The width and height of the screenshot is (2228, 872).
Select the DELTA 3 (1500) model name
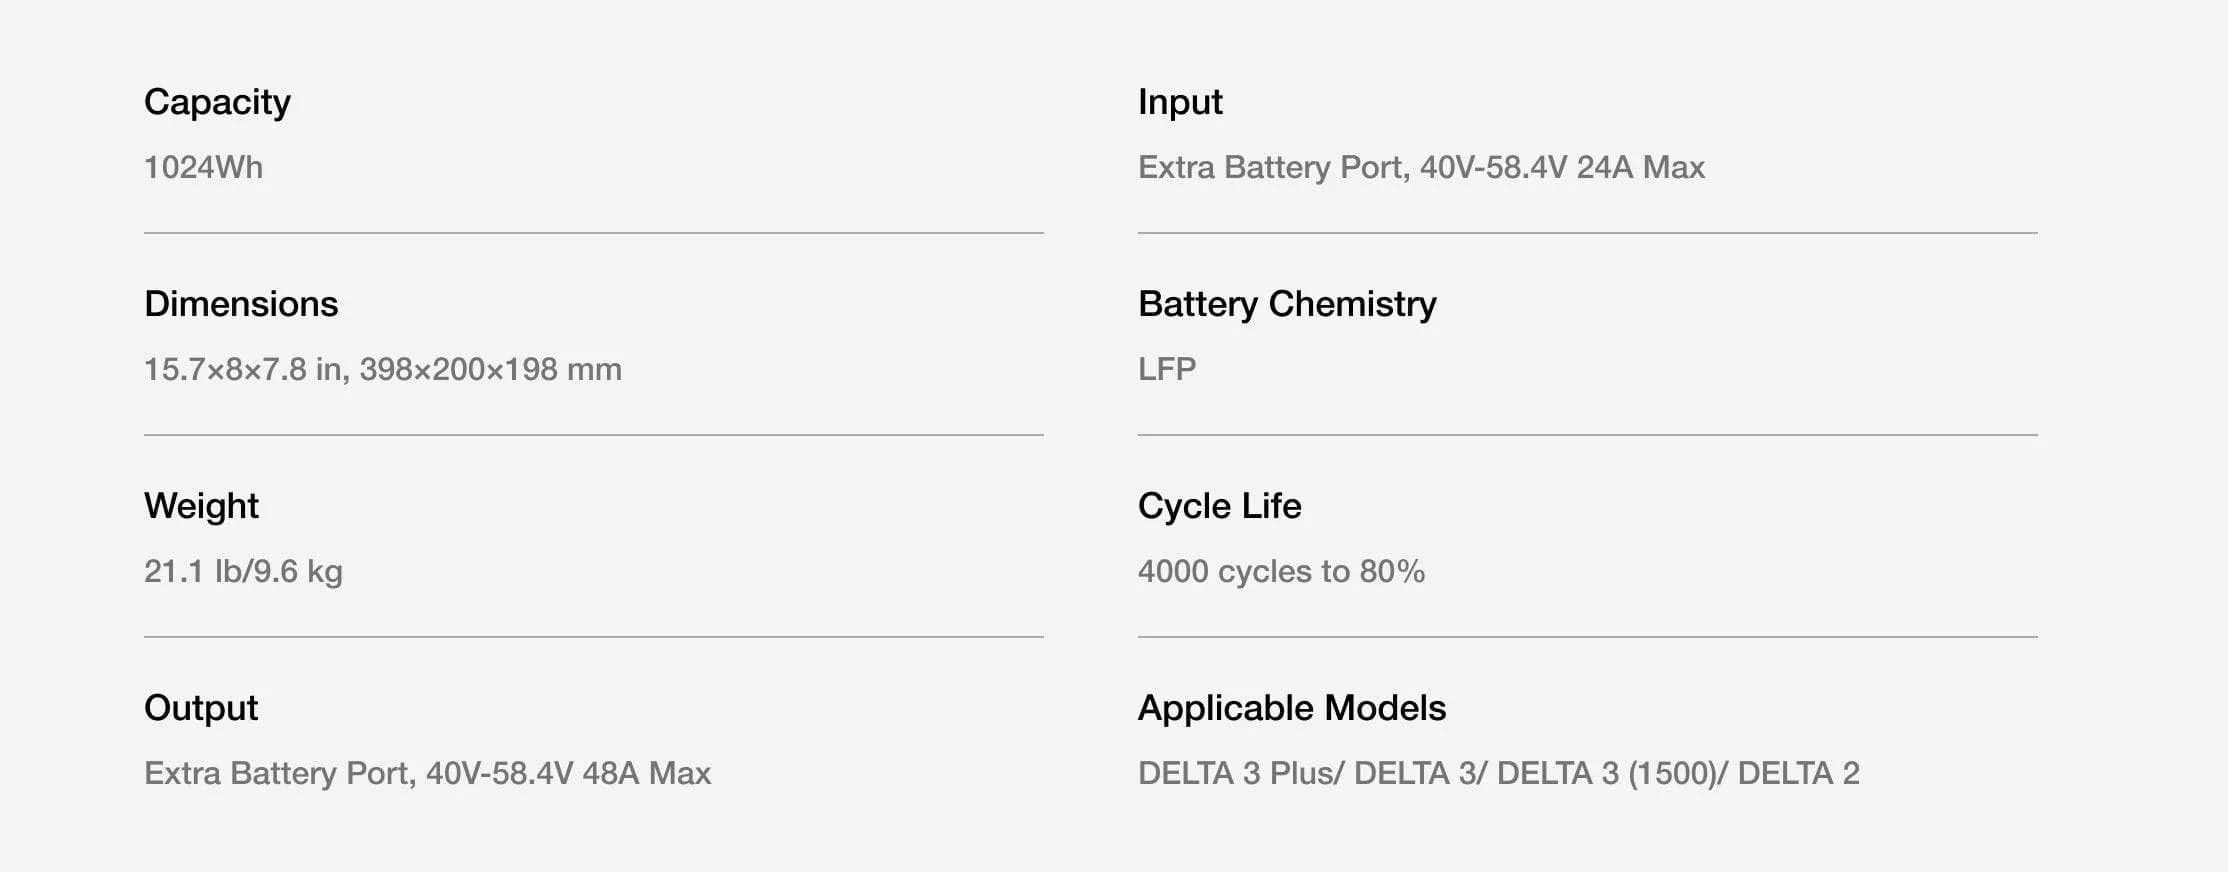(x=1606, y=773)
